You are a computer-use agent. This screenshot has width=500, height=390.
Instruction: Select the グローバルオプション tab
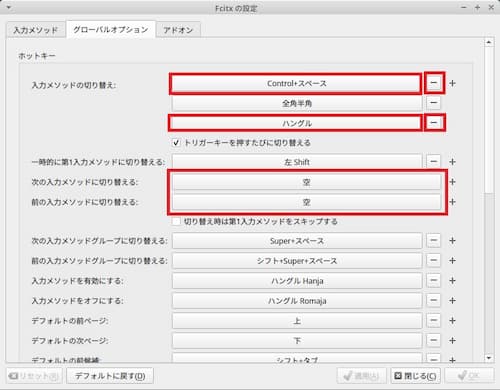pos(111,29)
